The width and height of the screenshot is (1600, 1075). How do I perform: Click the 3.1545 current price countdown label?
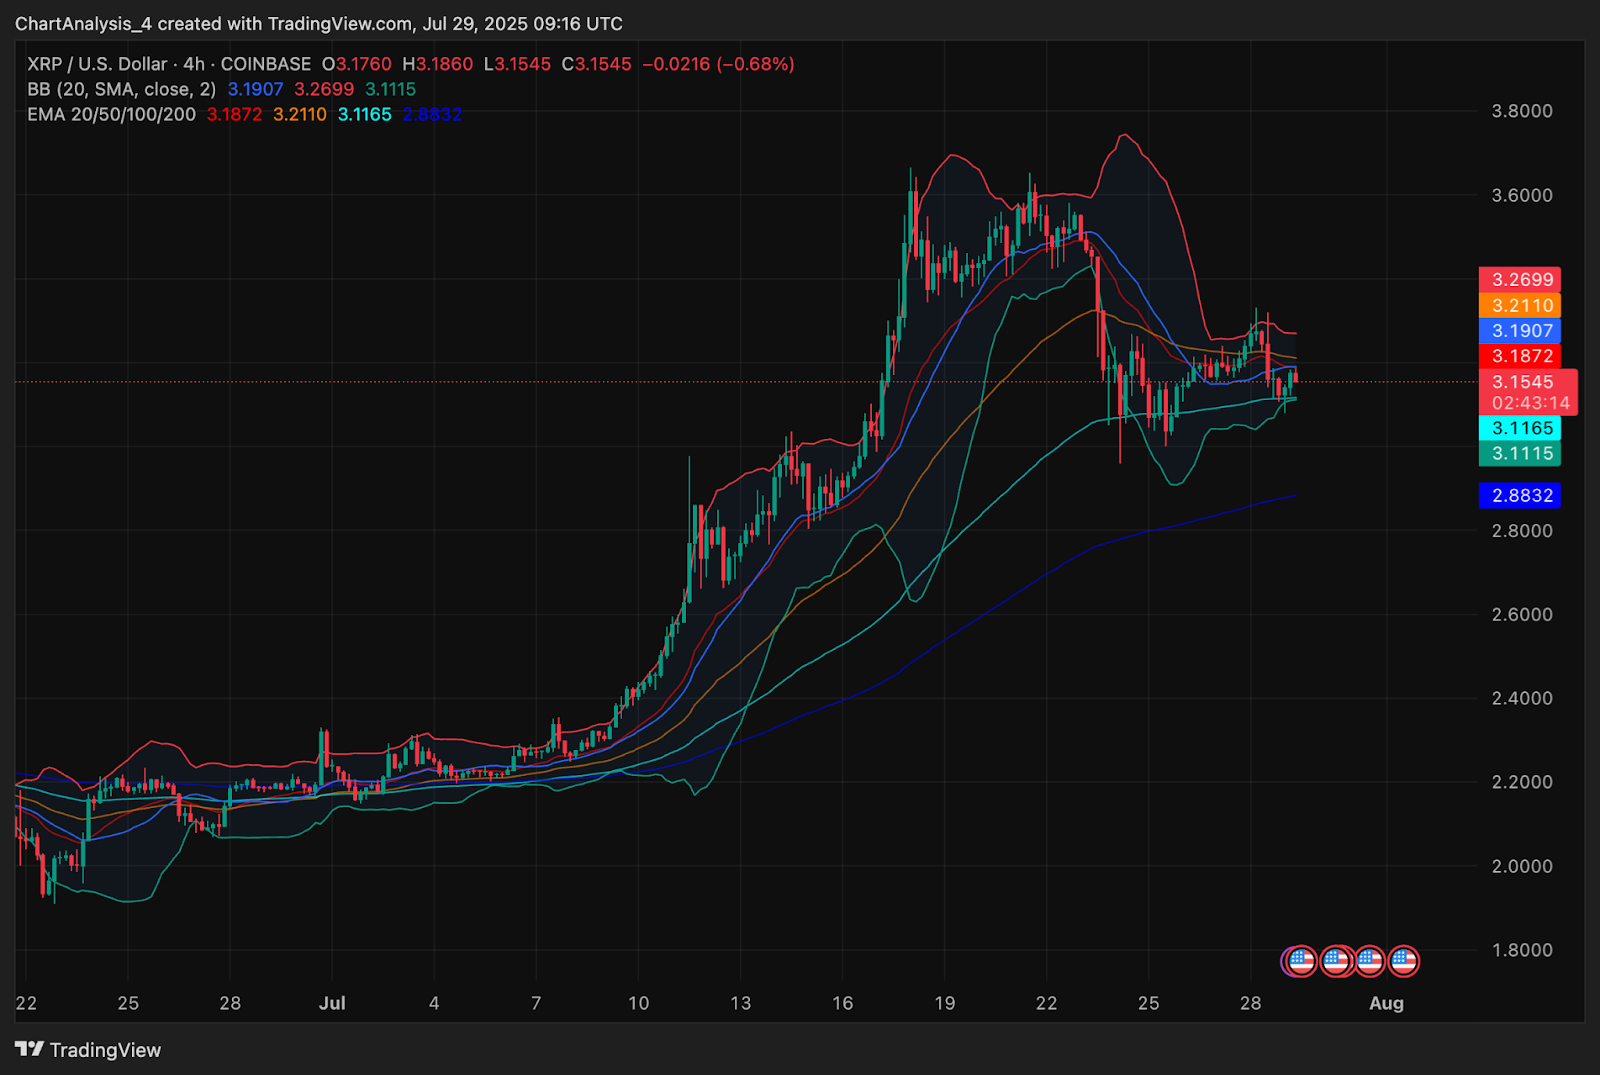(1529, 392)
